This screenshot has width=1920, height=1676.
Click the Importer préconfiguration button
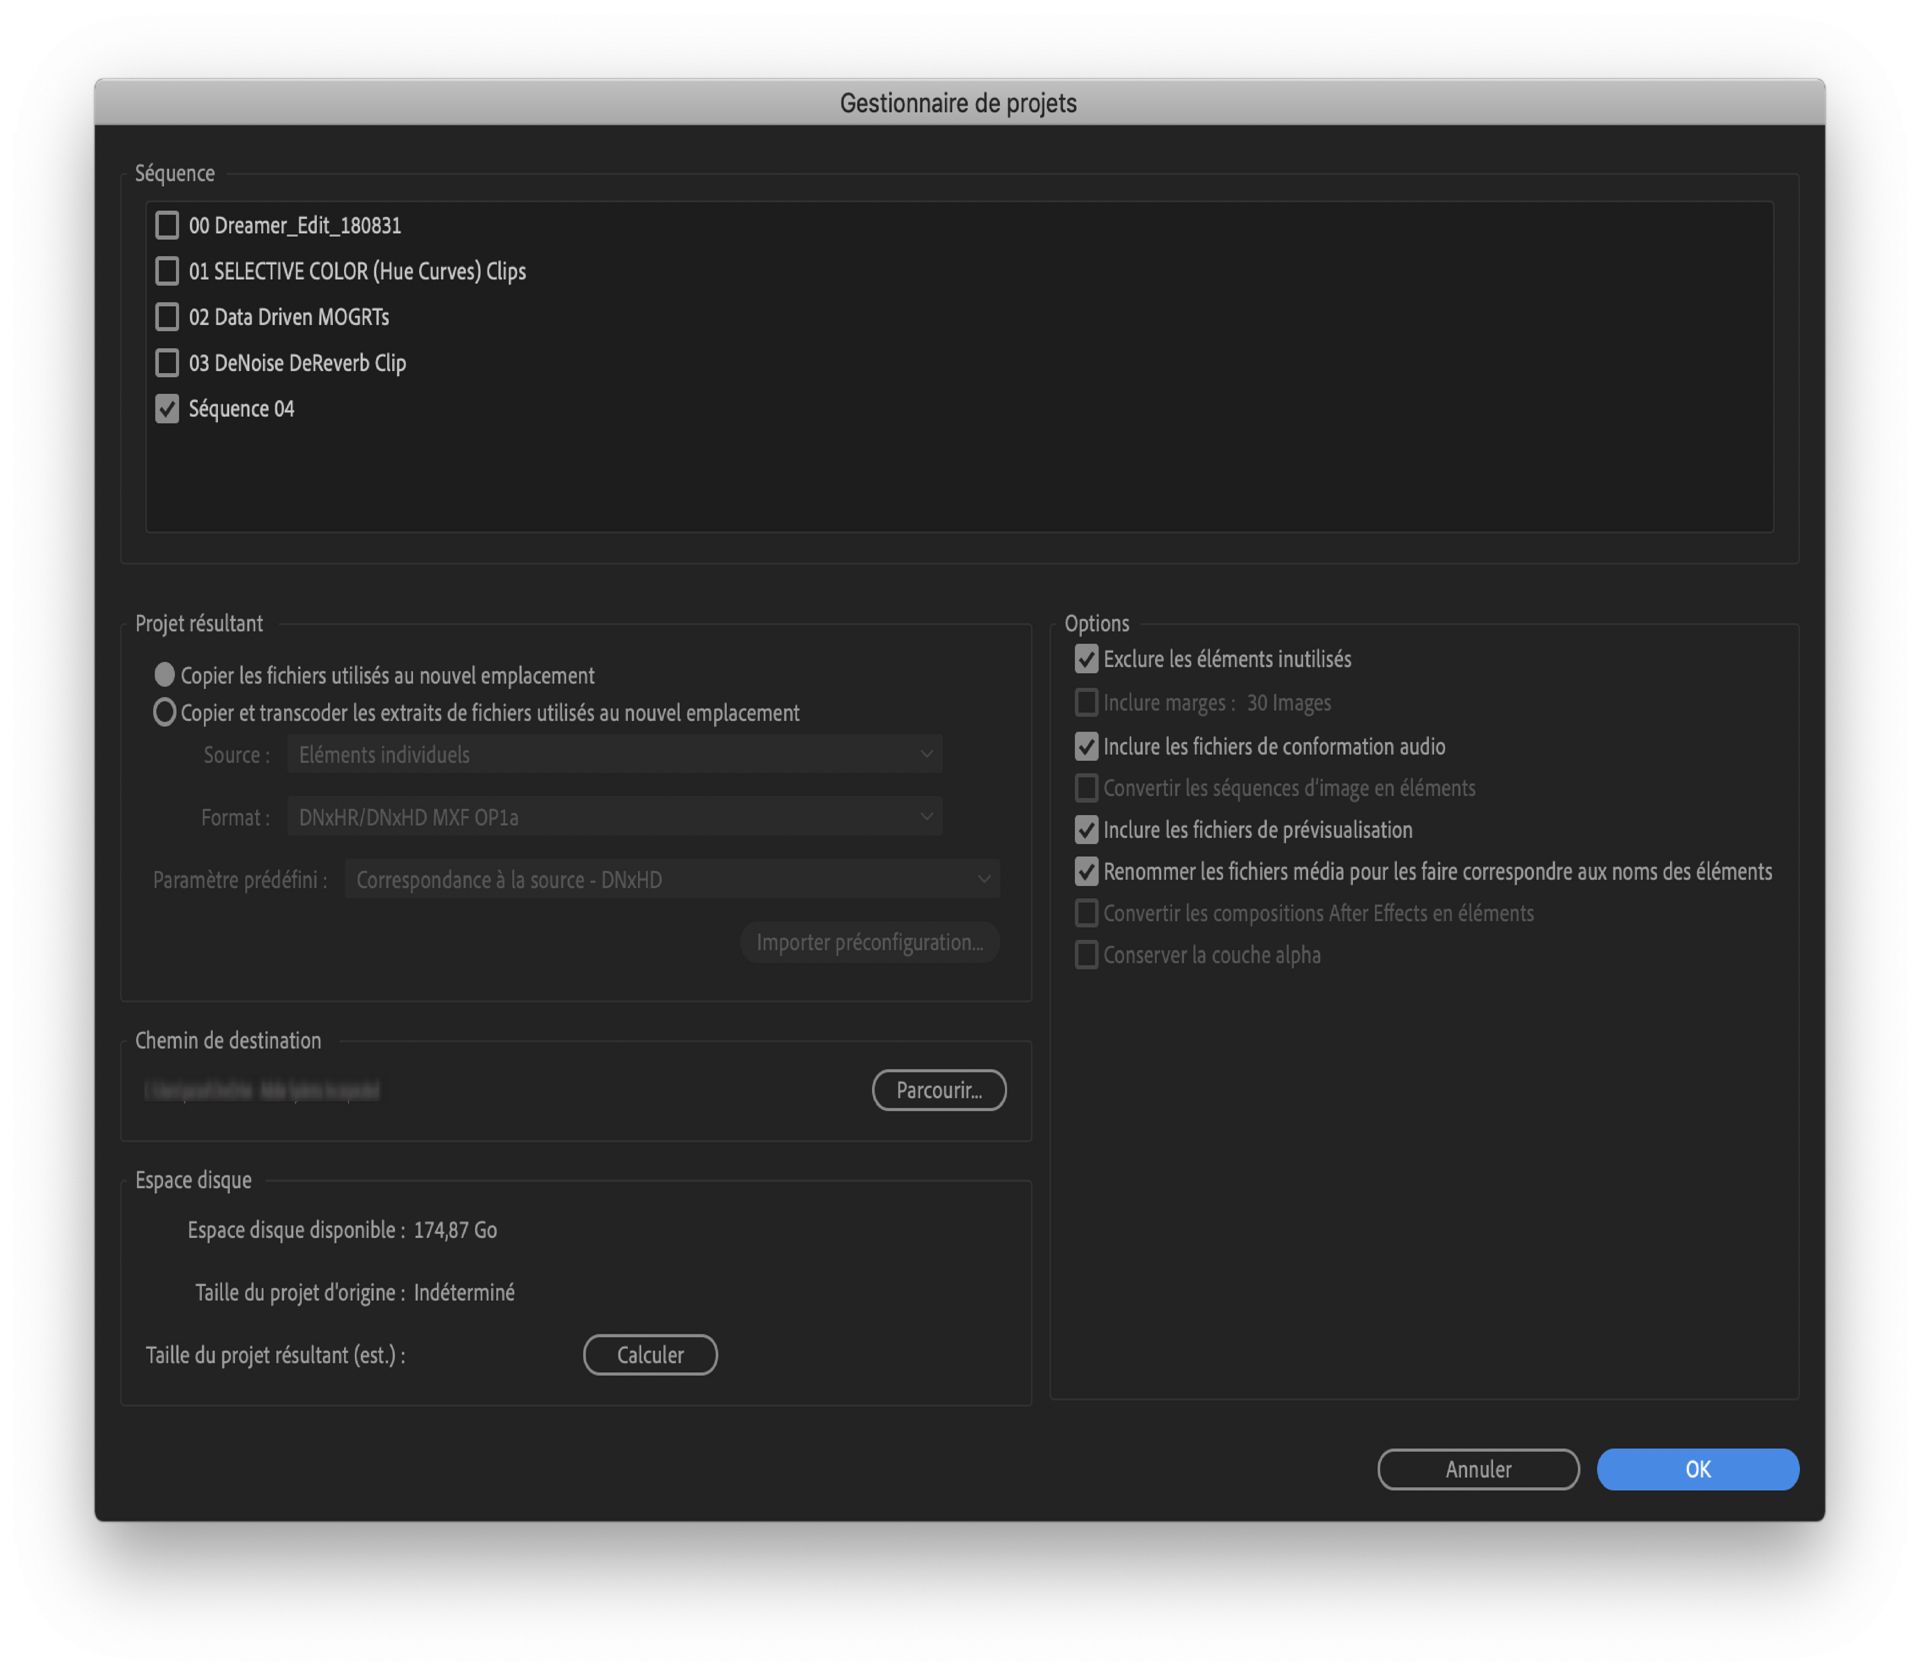click(x=869, y=942)
